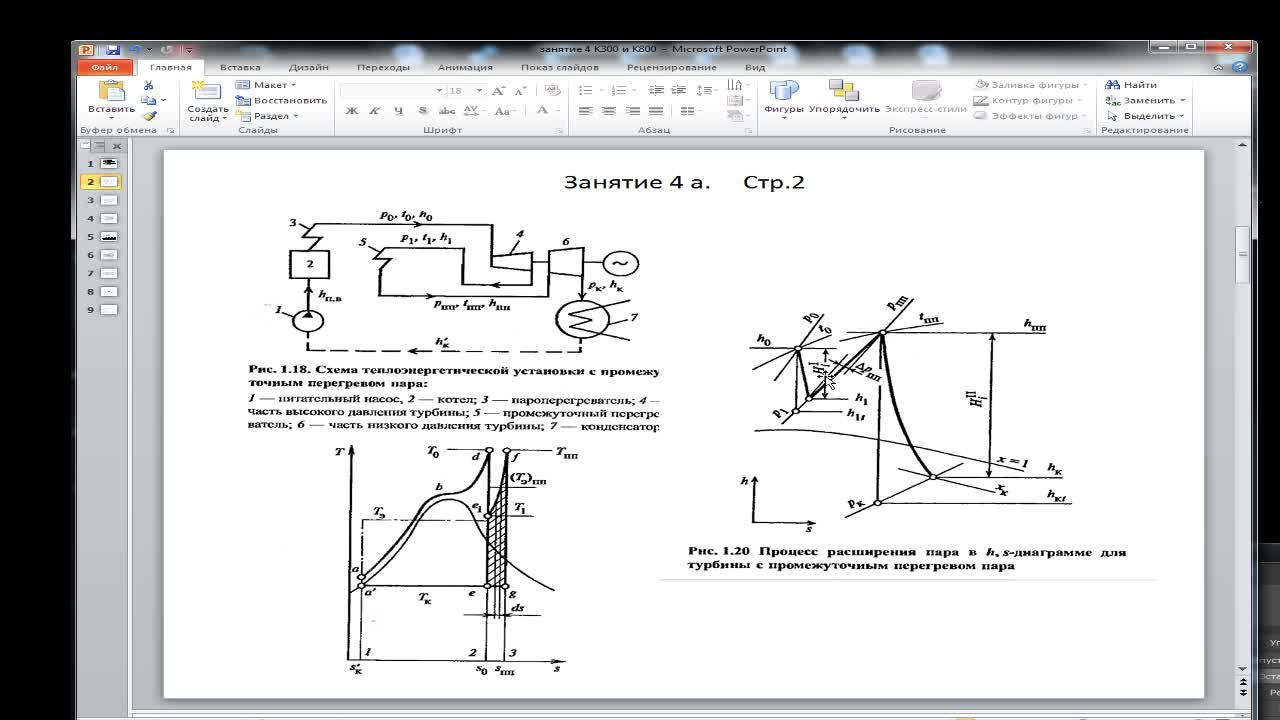Switch to the Анимация tab
Screen dimensions: 1280x720
(465, 67)
